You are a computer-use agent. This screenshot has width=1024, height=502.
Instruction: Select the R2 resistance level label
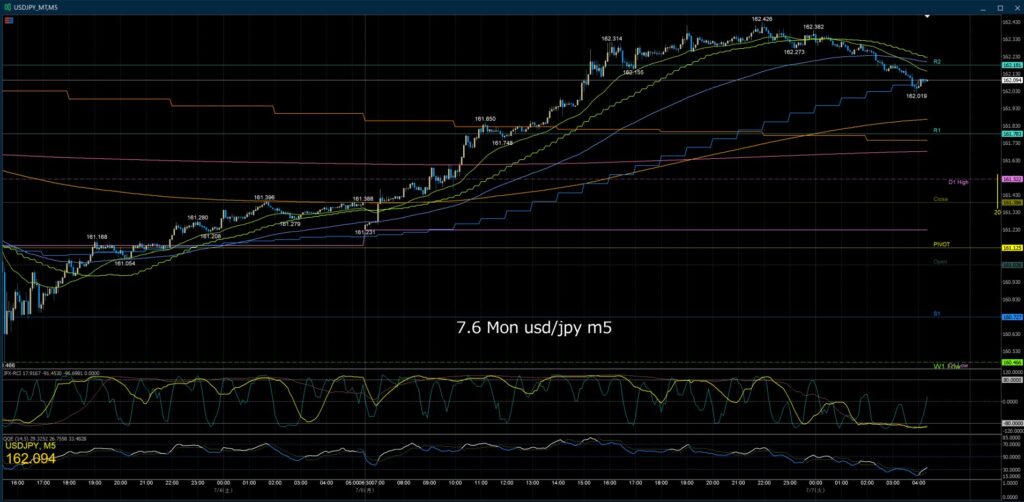click(x=936, y=61)
